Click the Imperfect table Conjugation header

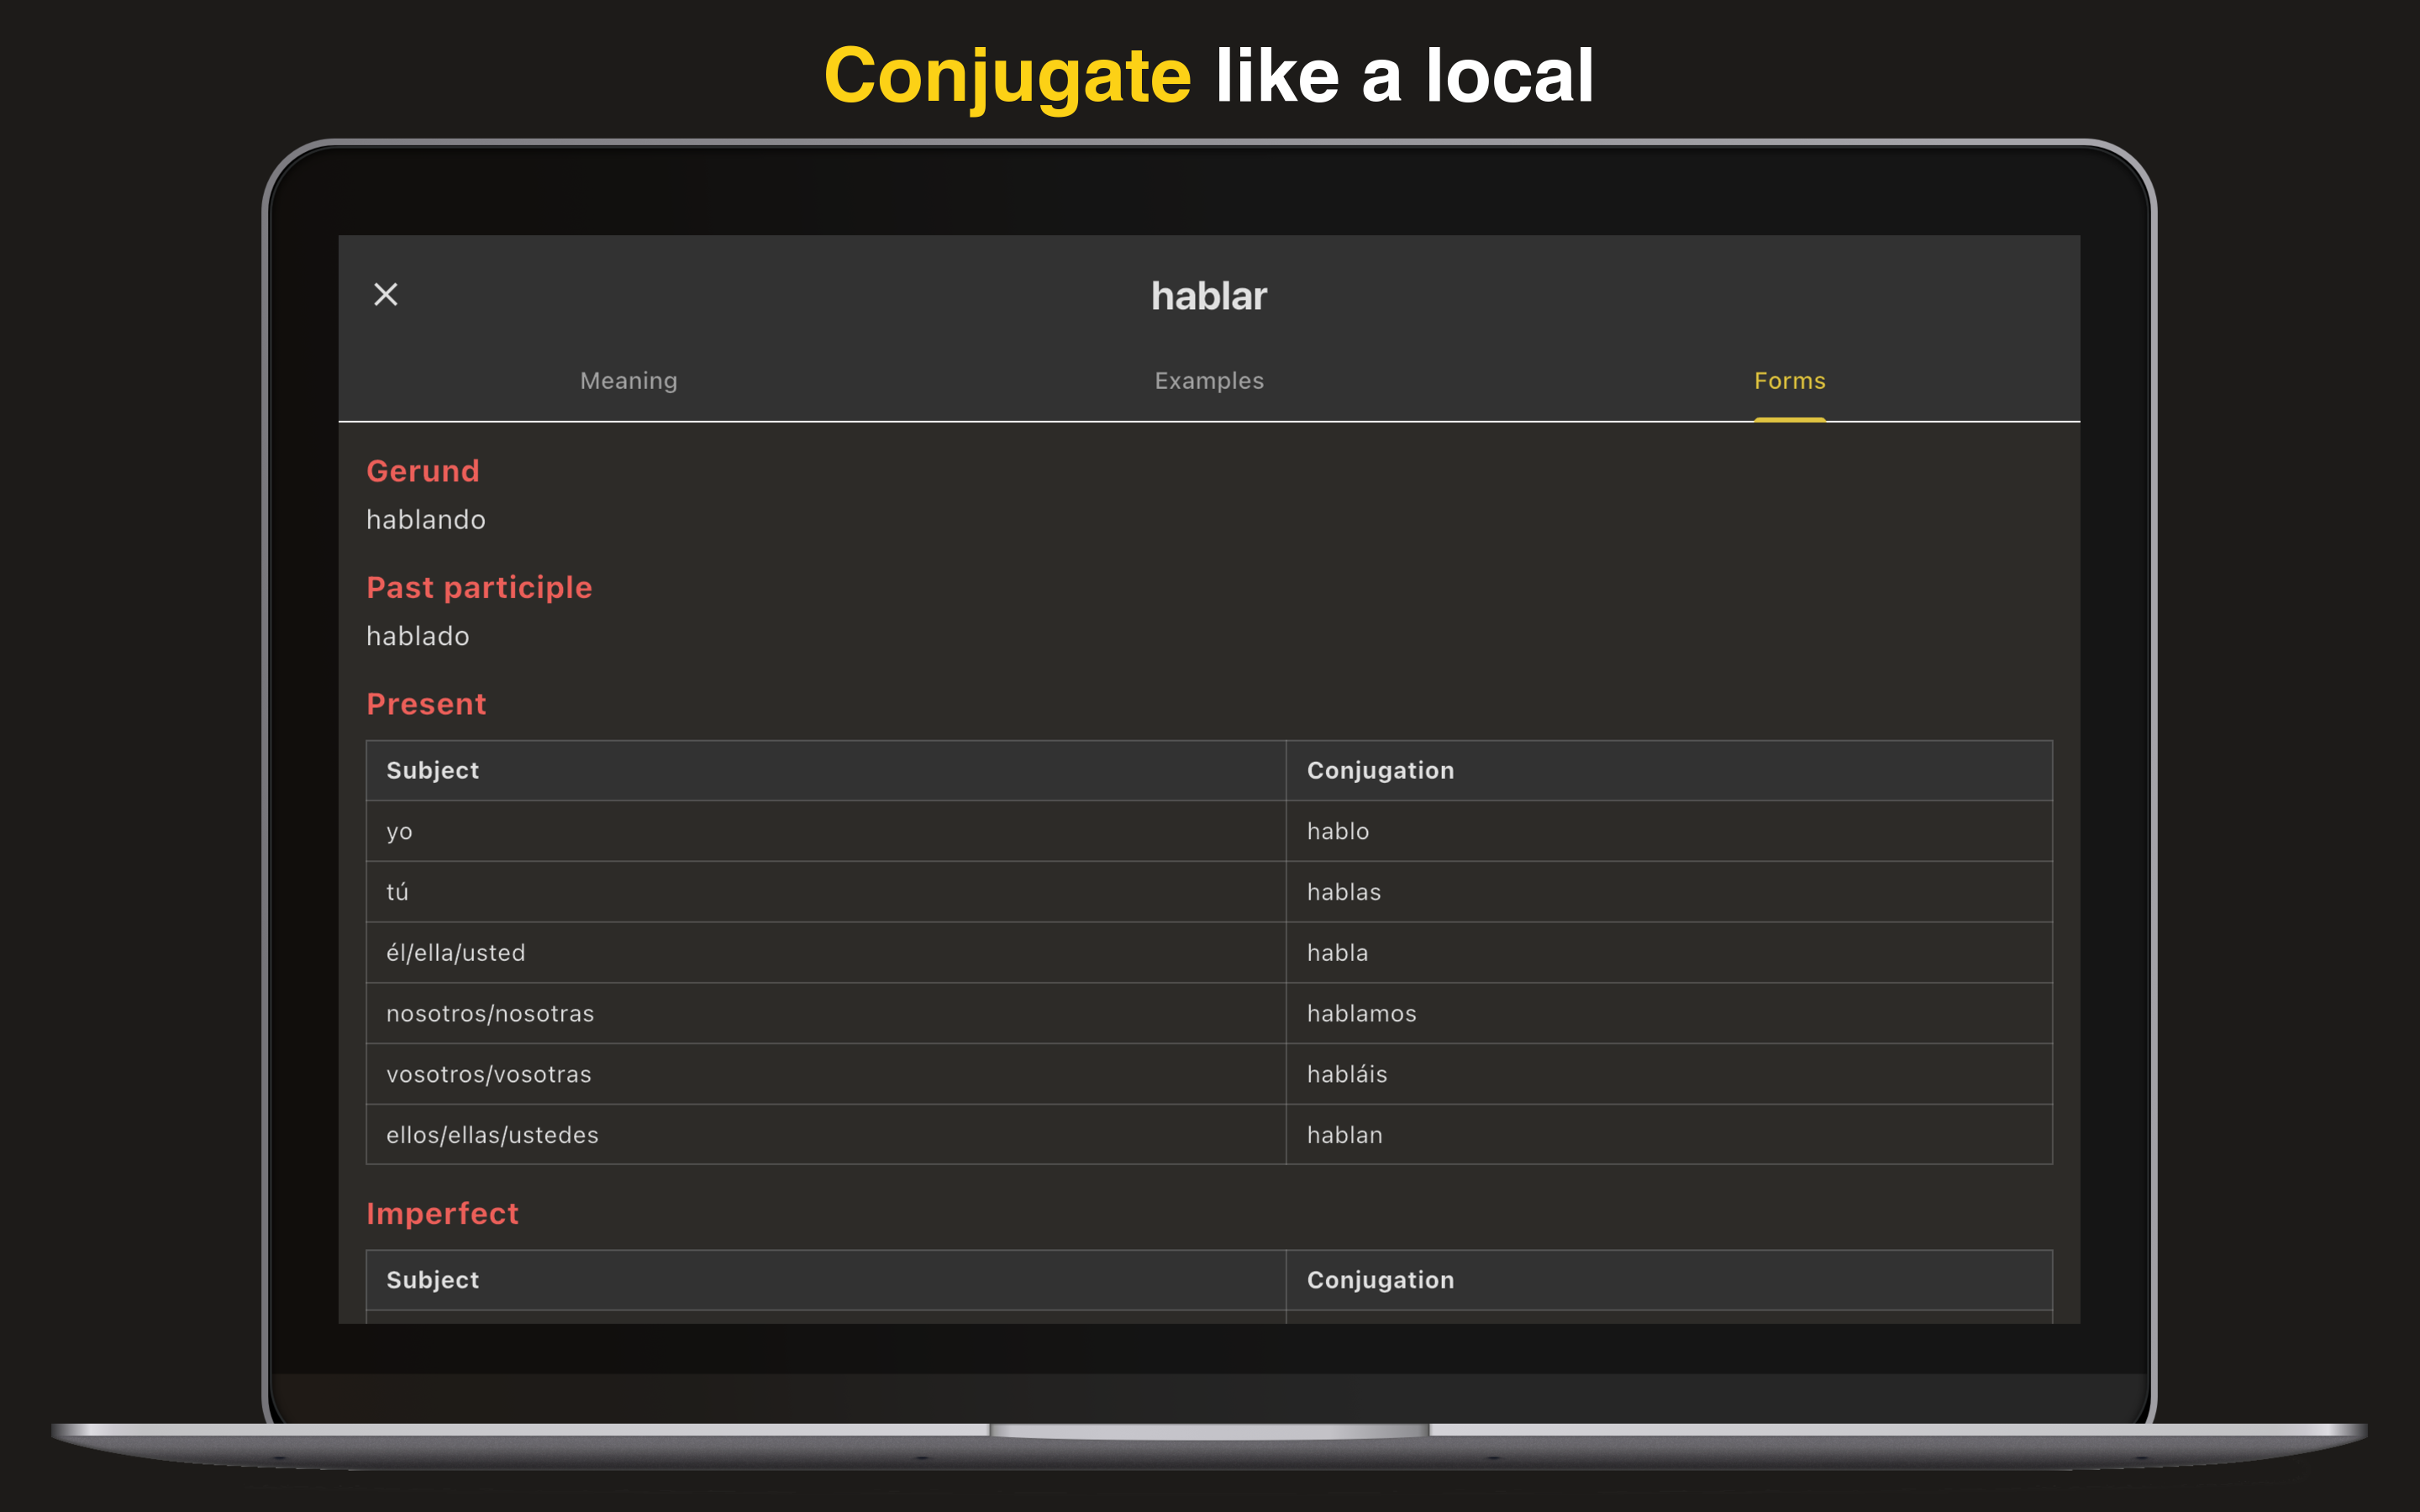(x=1669, y=1280)
